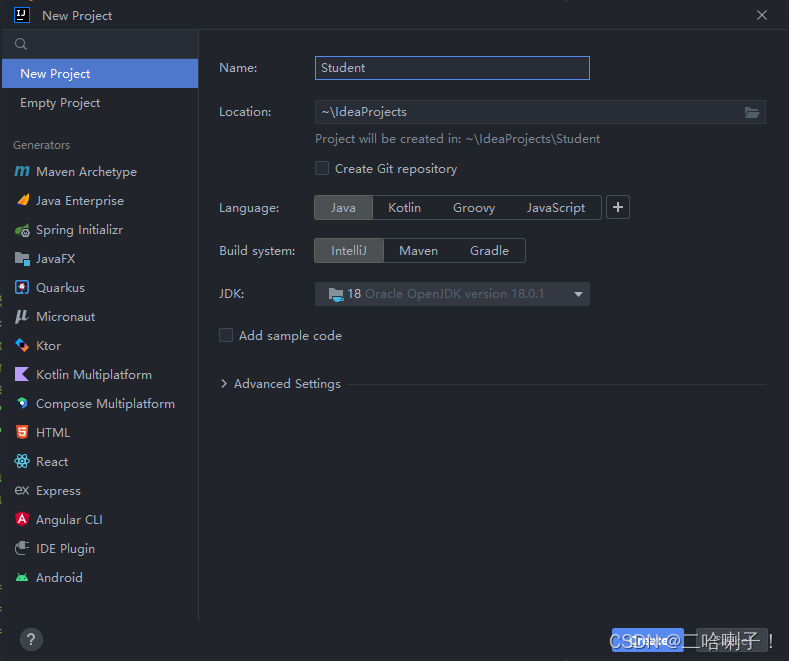789x661 pixels.
Task: Open help with the question mark button
Action: tap(31, 639)
